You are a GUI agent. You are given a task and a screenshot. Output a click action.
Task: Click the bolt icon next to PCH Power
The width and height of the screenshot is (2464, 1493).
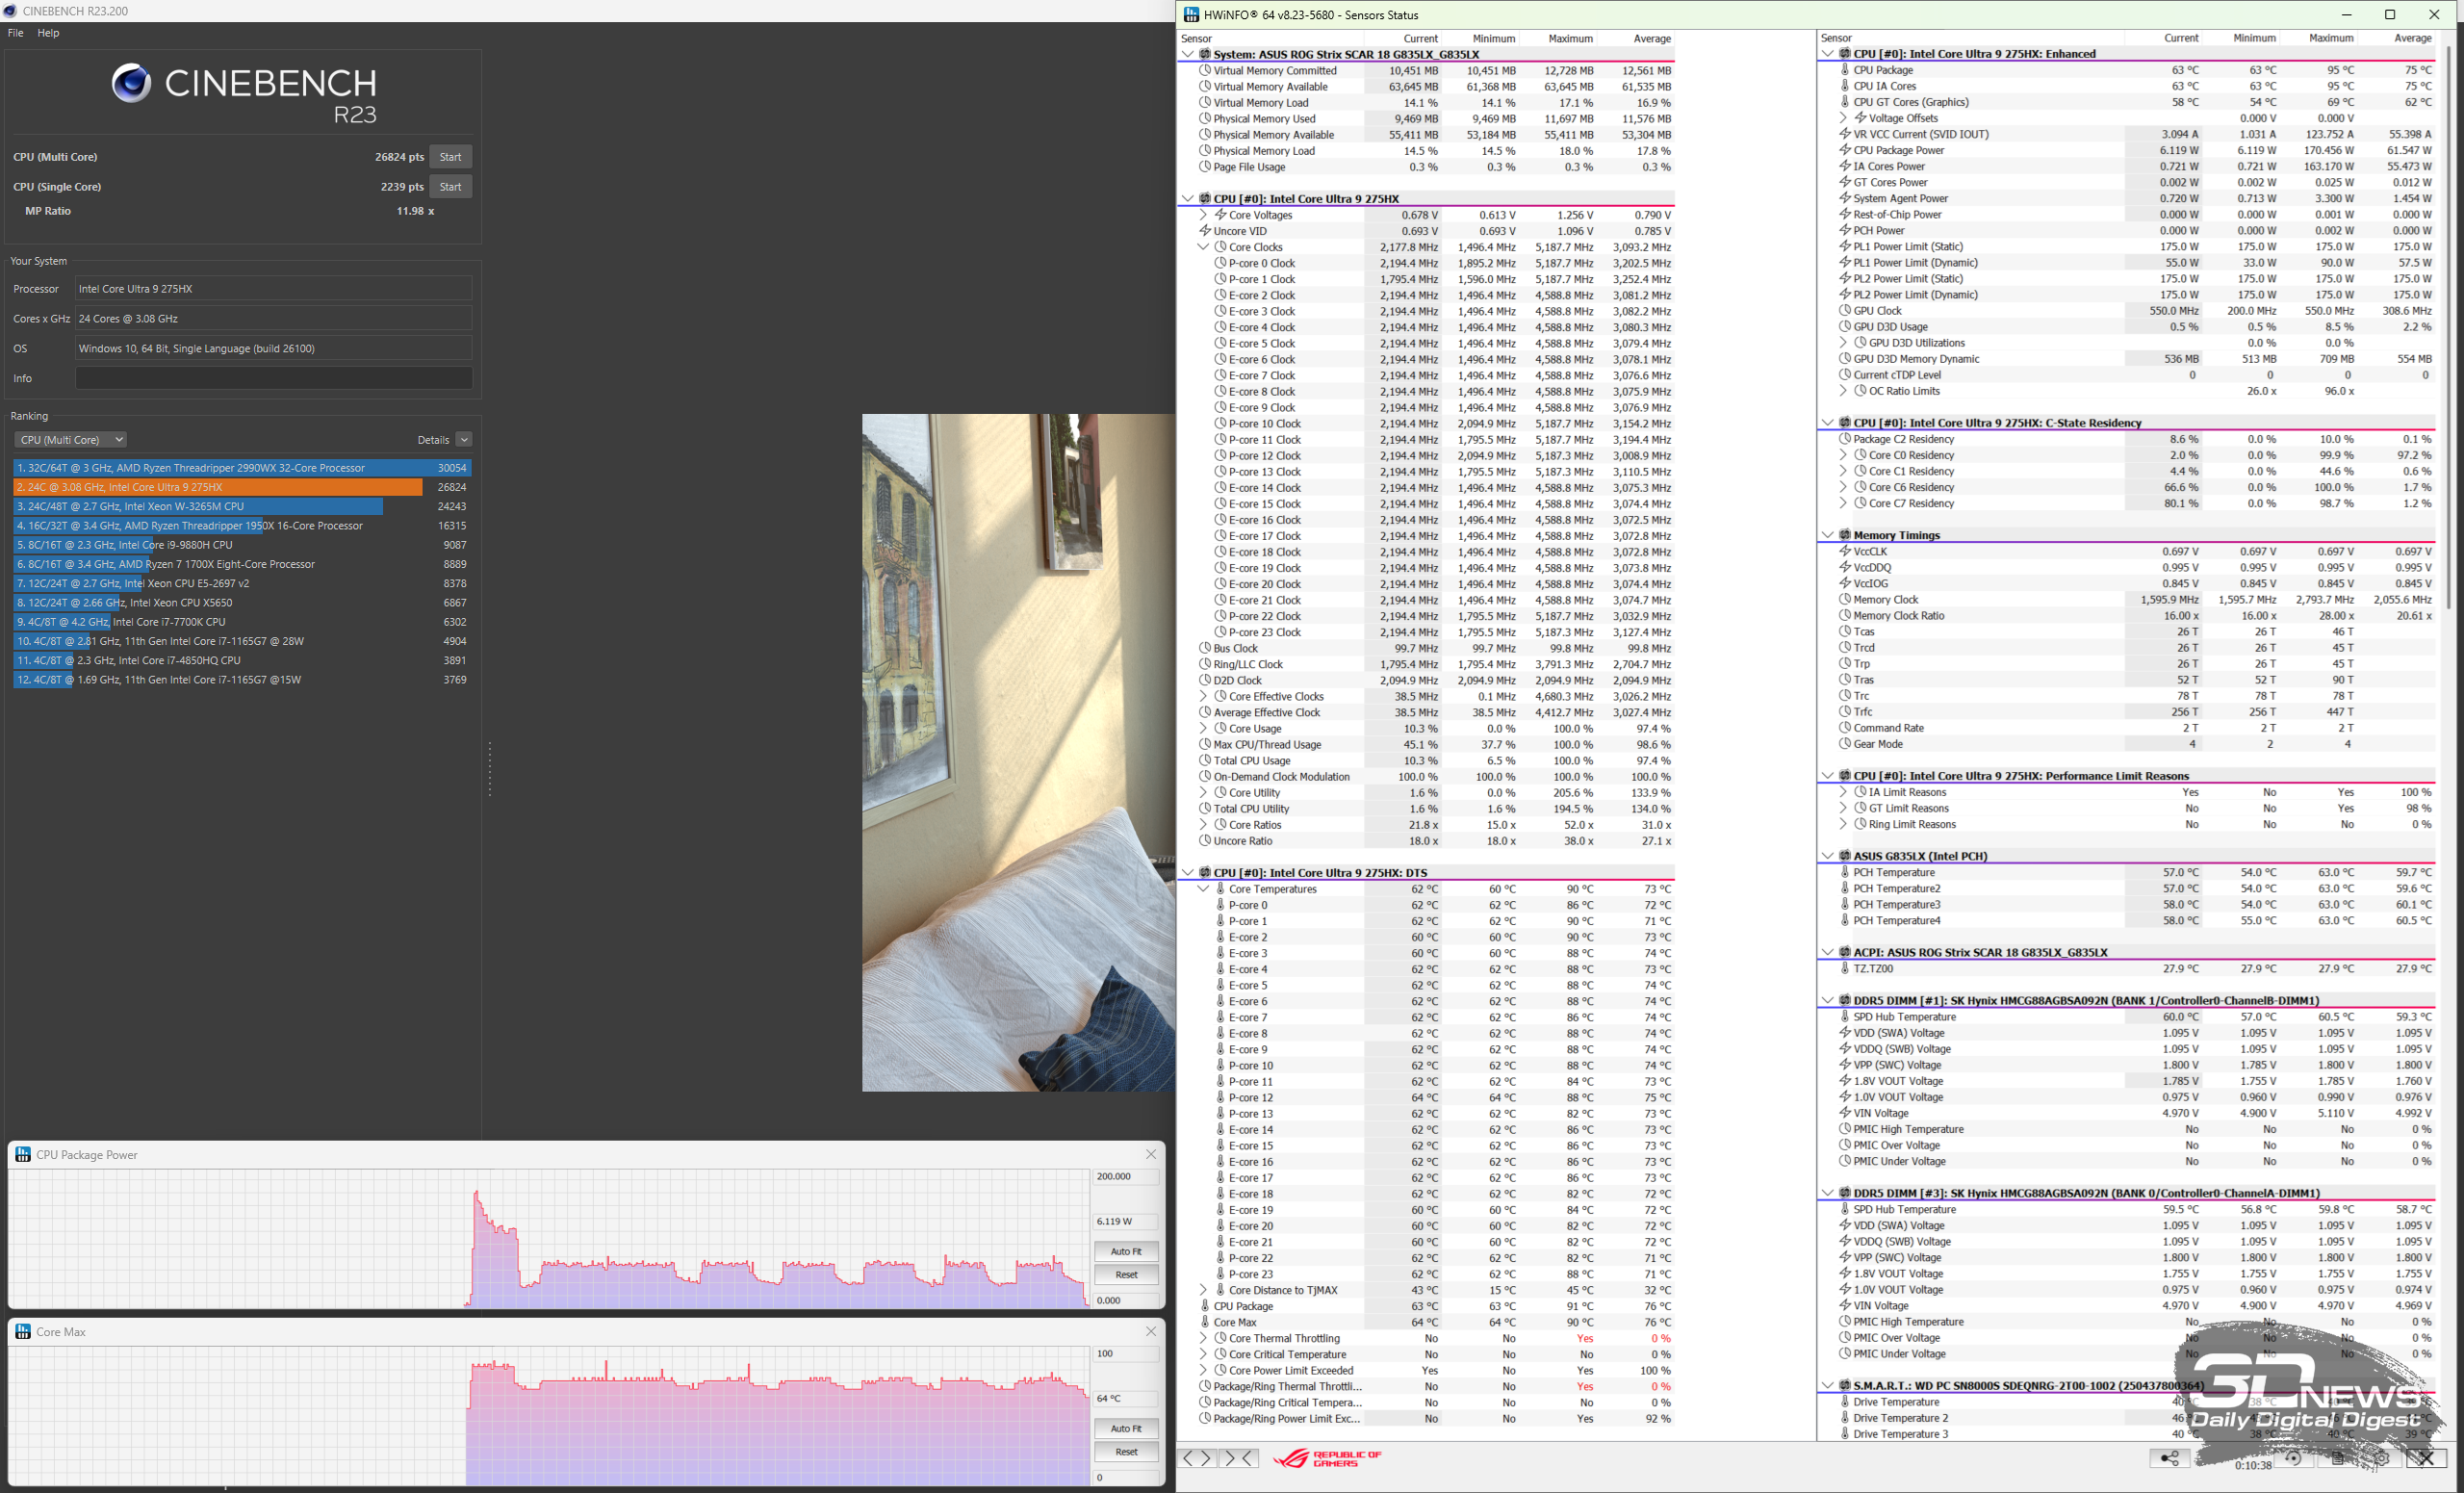click(x=1845, y=230)
